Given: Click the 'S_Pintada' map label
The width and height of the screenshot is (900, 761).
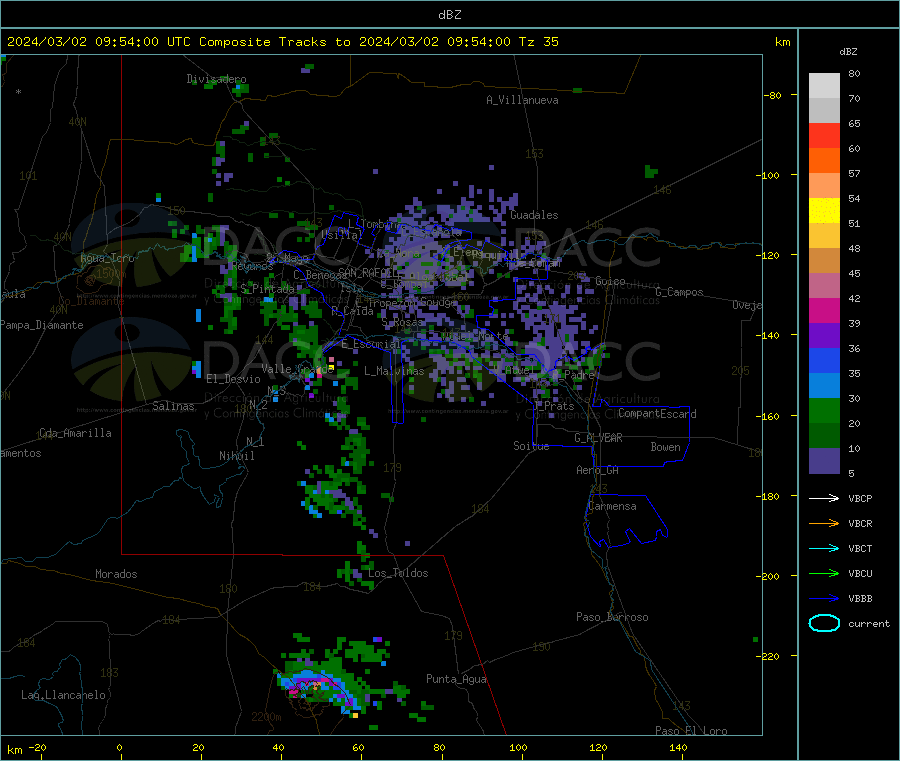Looking at the screenshot, I should coord(267,289).
